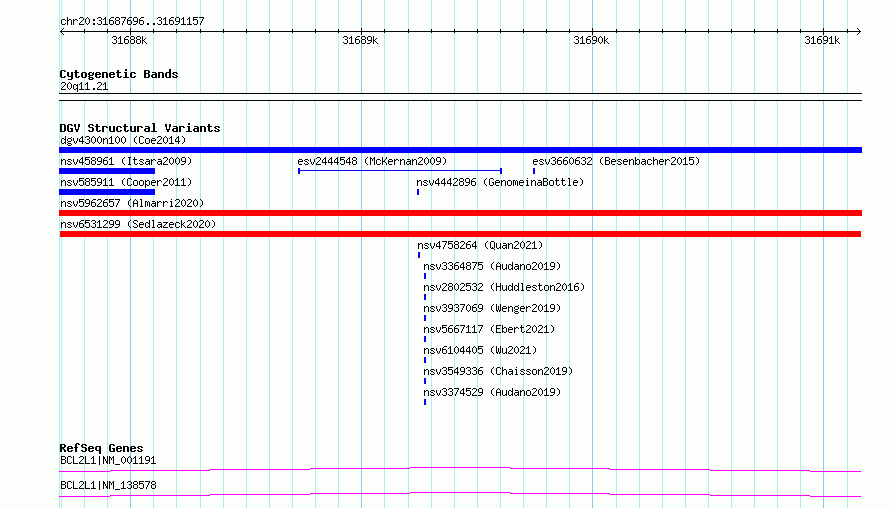Click nsv3364875 (Audano2019) label
The height and width of the screenshot is (508, 890).
[492, 266]
